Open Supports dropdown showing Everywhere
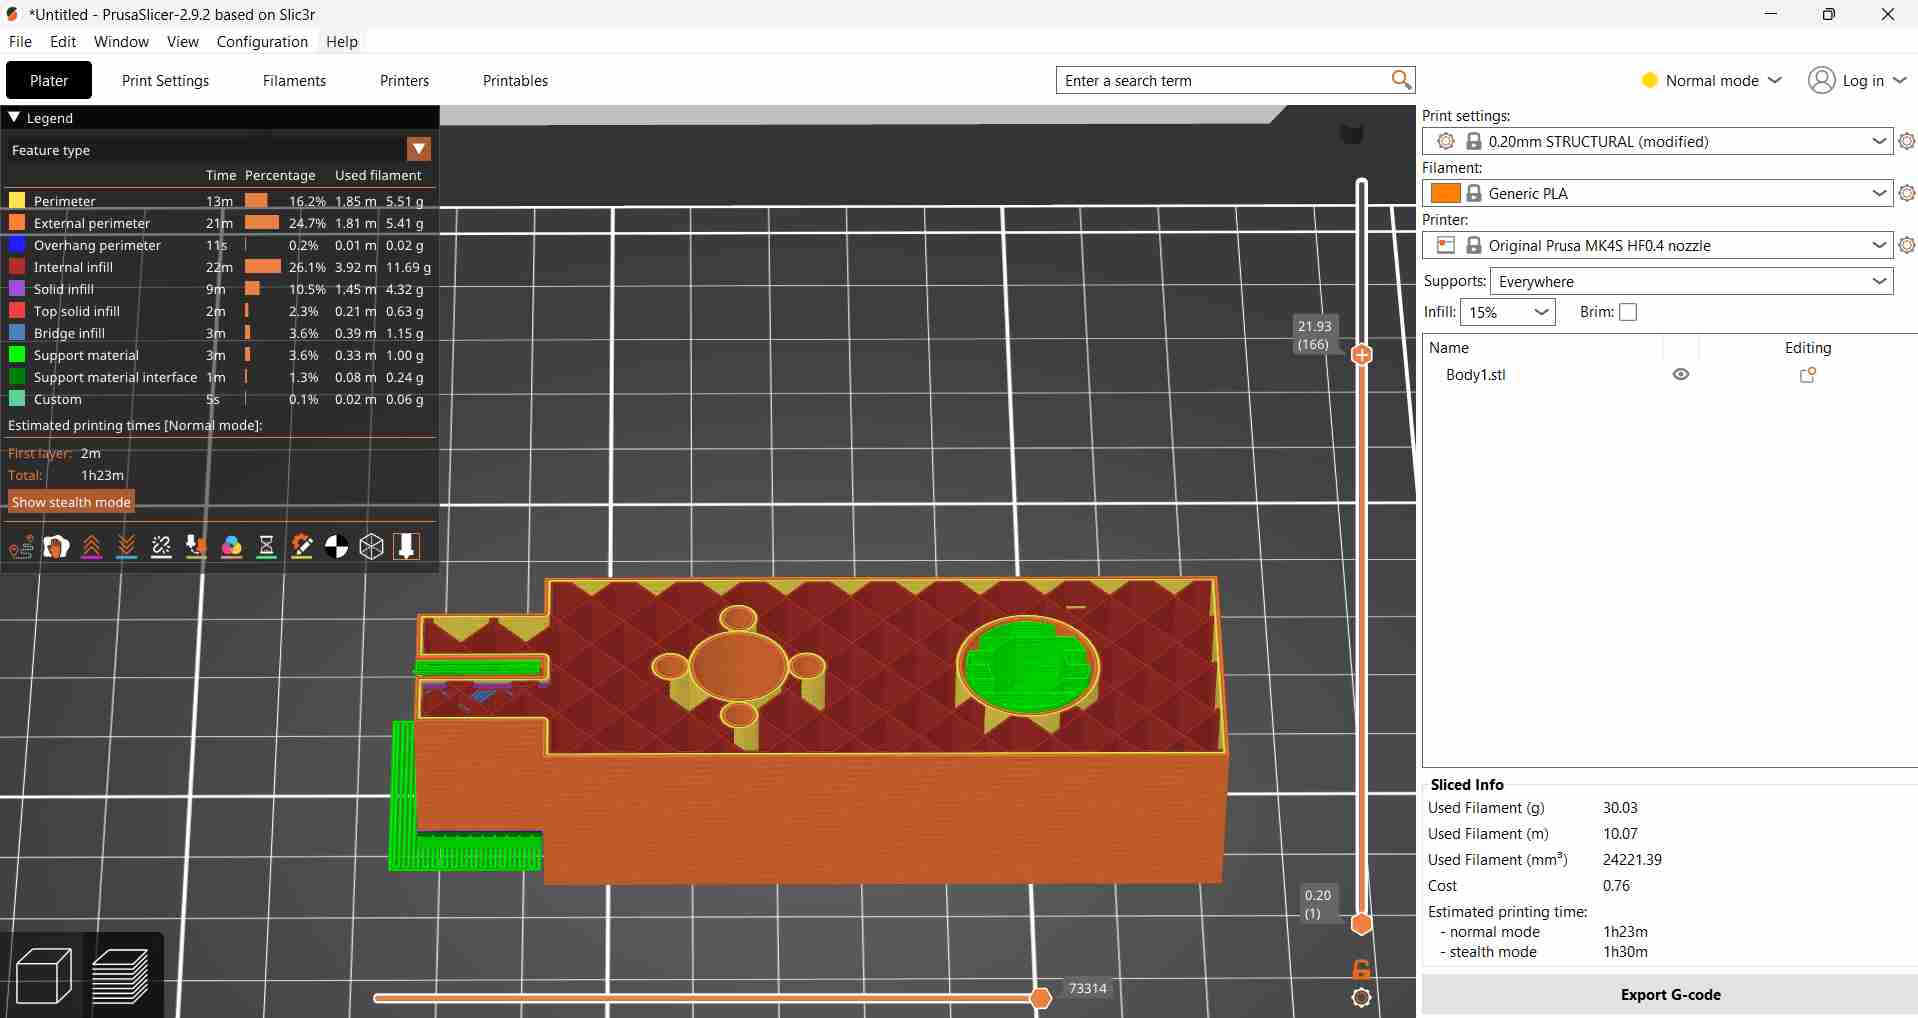Viewport: 1918px width, 1018px height. [x=1692, y=282]
